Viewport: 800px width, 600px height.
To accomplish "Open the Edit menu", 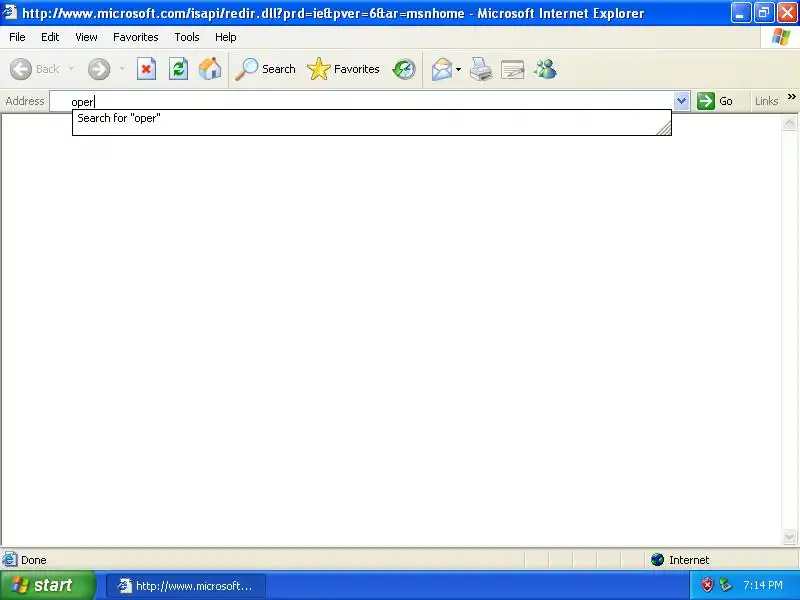I will [x=50, y=37].
